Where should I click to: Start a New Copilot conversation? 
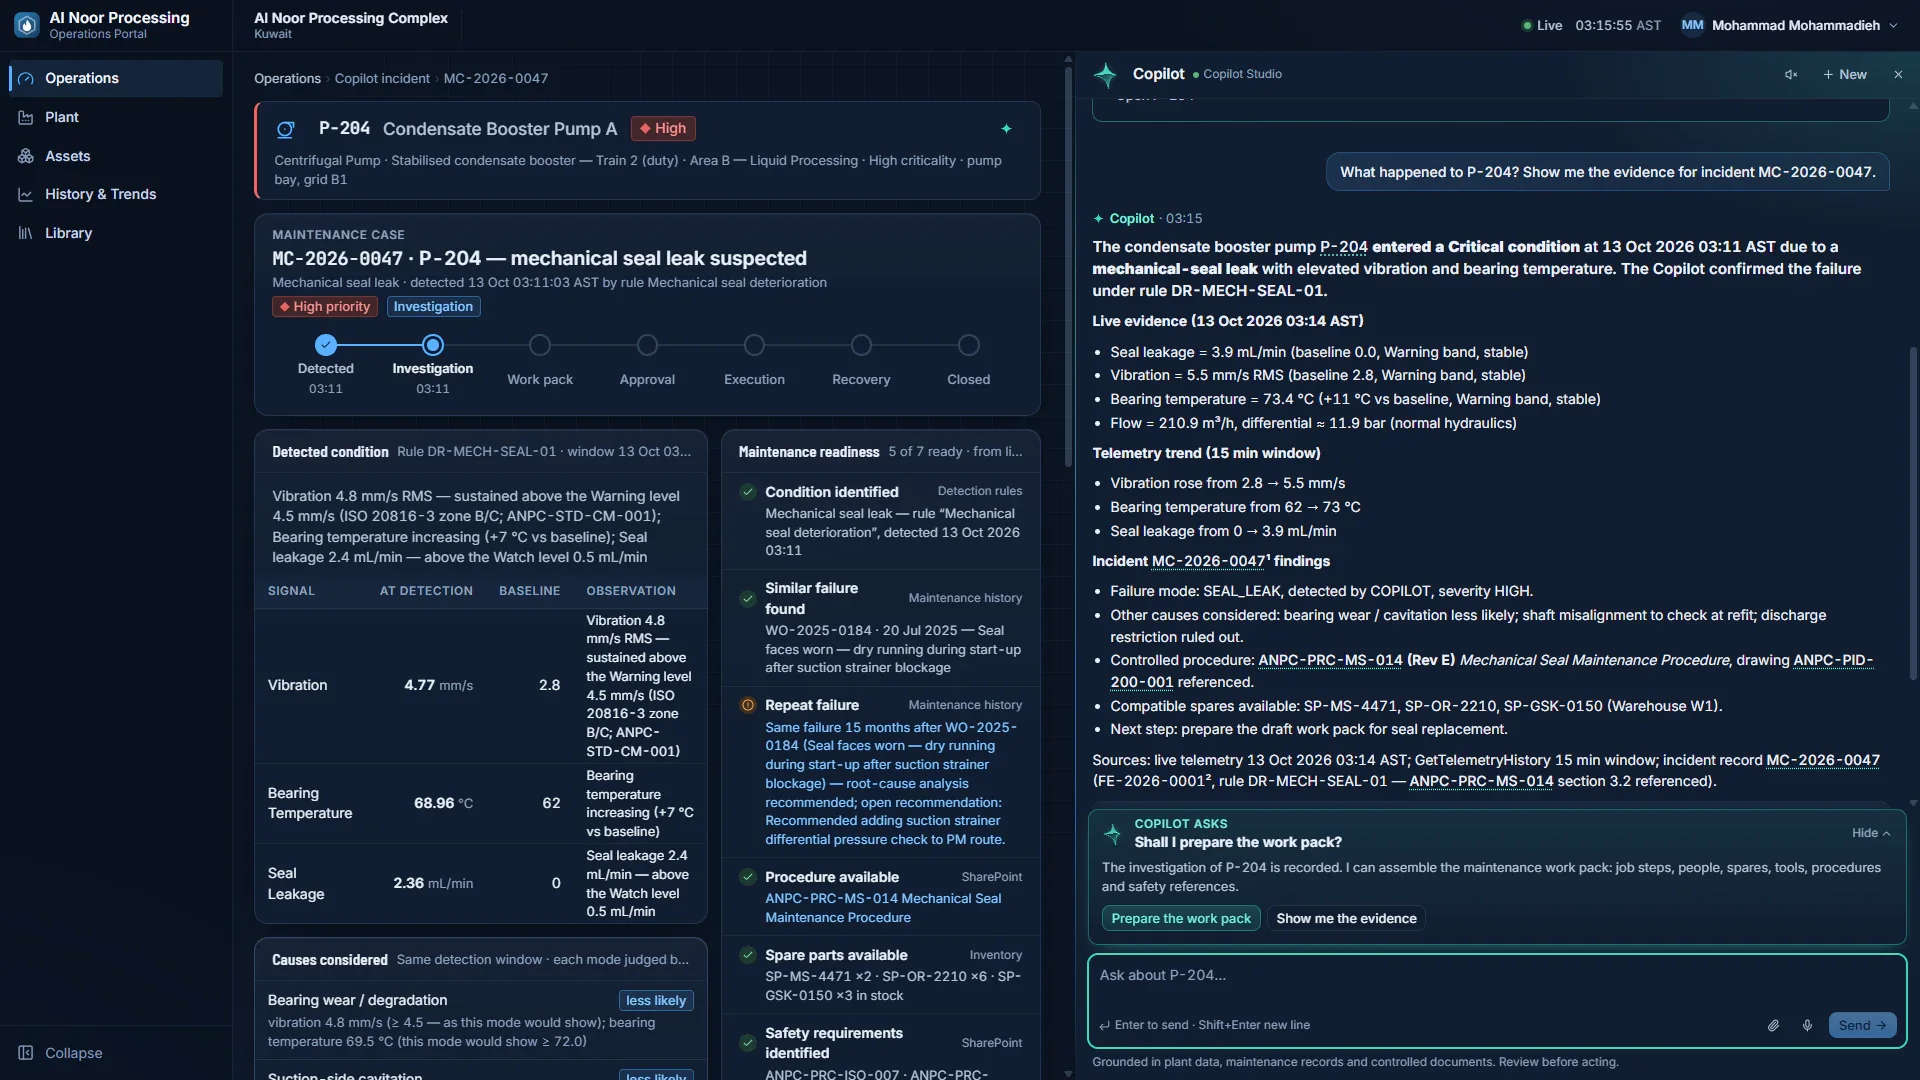pos(1845,74)
